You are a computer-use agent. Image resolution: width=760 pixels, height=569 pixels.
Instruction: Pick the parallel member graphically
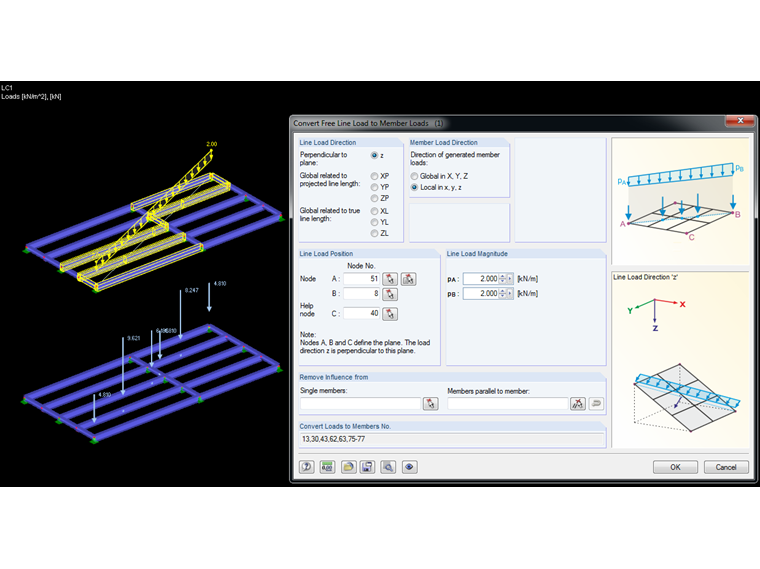(x=578, y=403)
